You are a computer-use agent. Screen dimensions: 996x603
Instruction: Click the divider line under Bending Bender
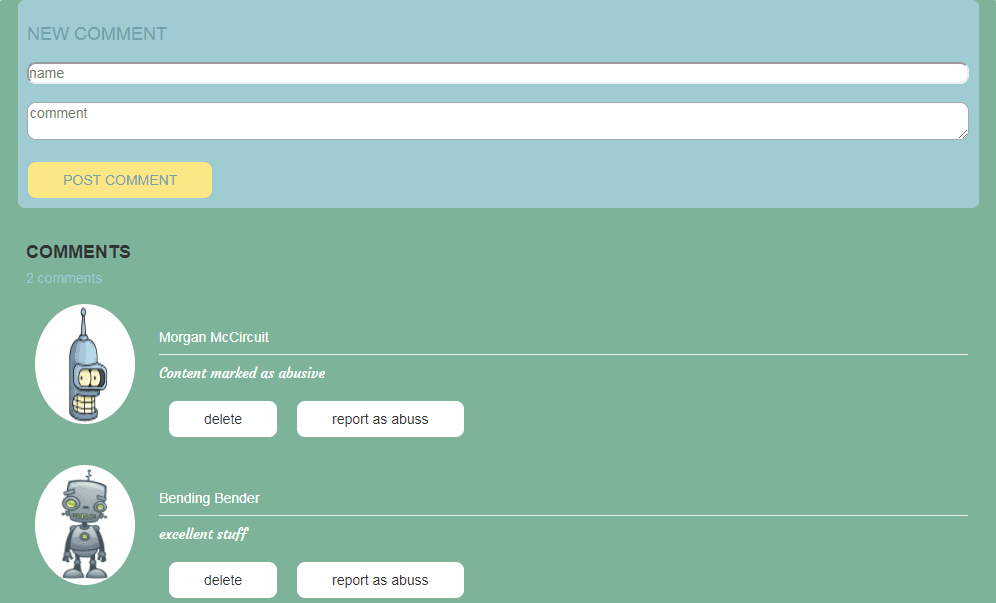563,515
